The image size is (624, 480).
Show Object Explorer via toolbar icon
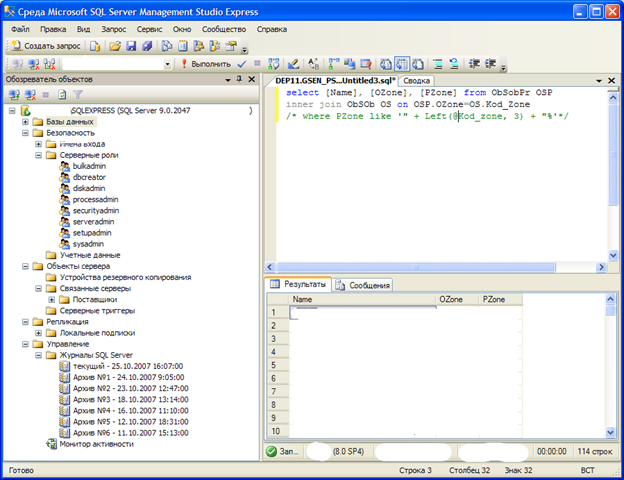point(199,46)
